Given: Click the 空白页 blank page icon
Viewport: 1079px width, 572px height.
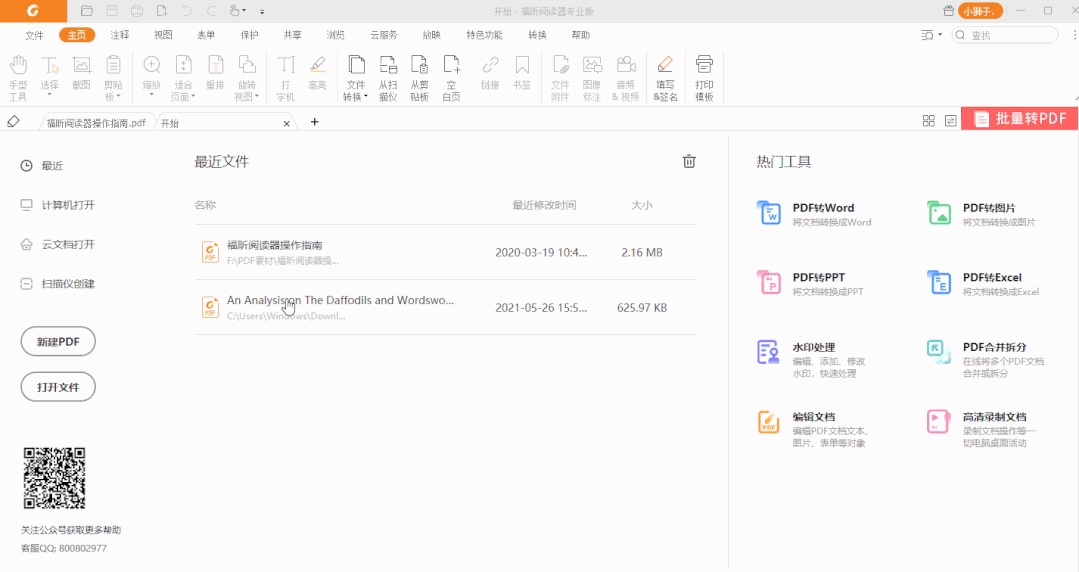Looking at the screenshot, I should (x=451, y=77).
